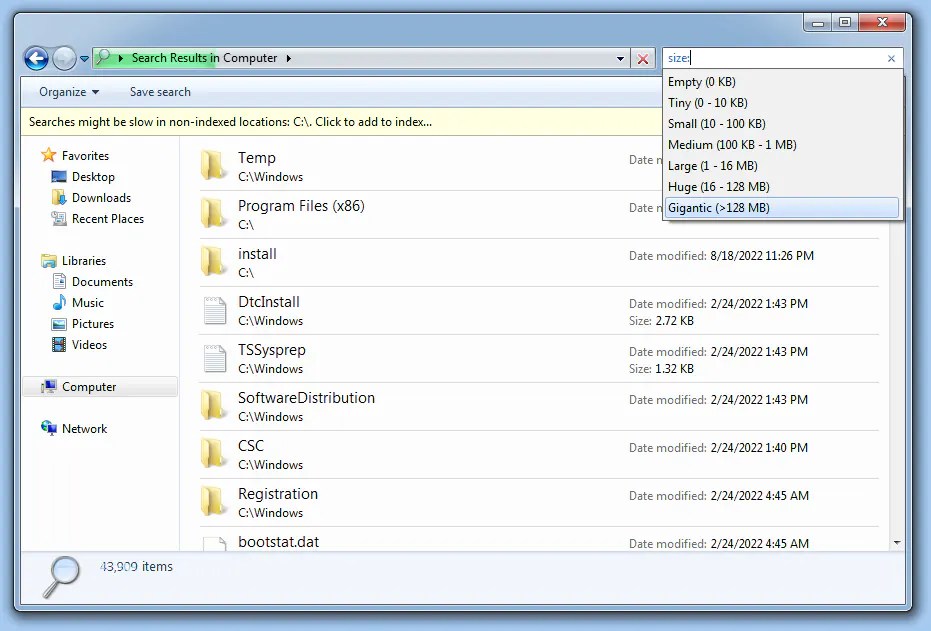Select the Network node
The width and height of the screenshot is (931, 631).
85,428
